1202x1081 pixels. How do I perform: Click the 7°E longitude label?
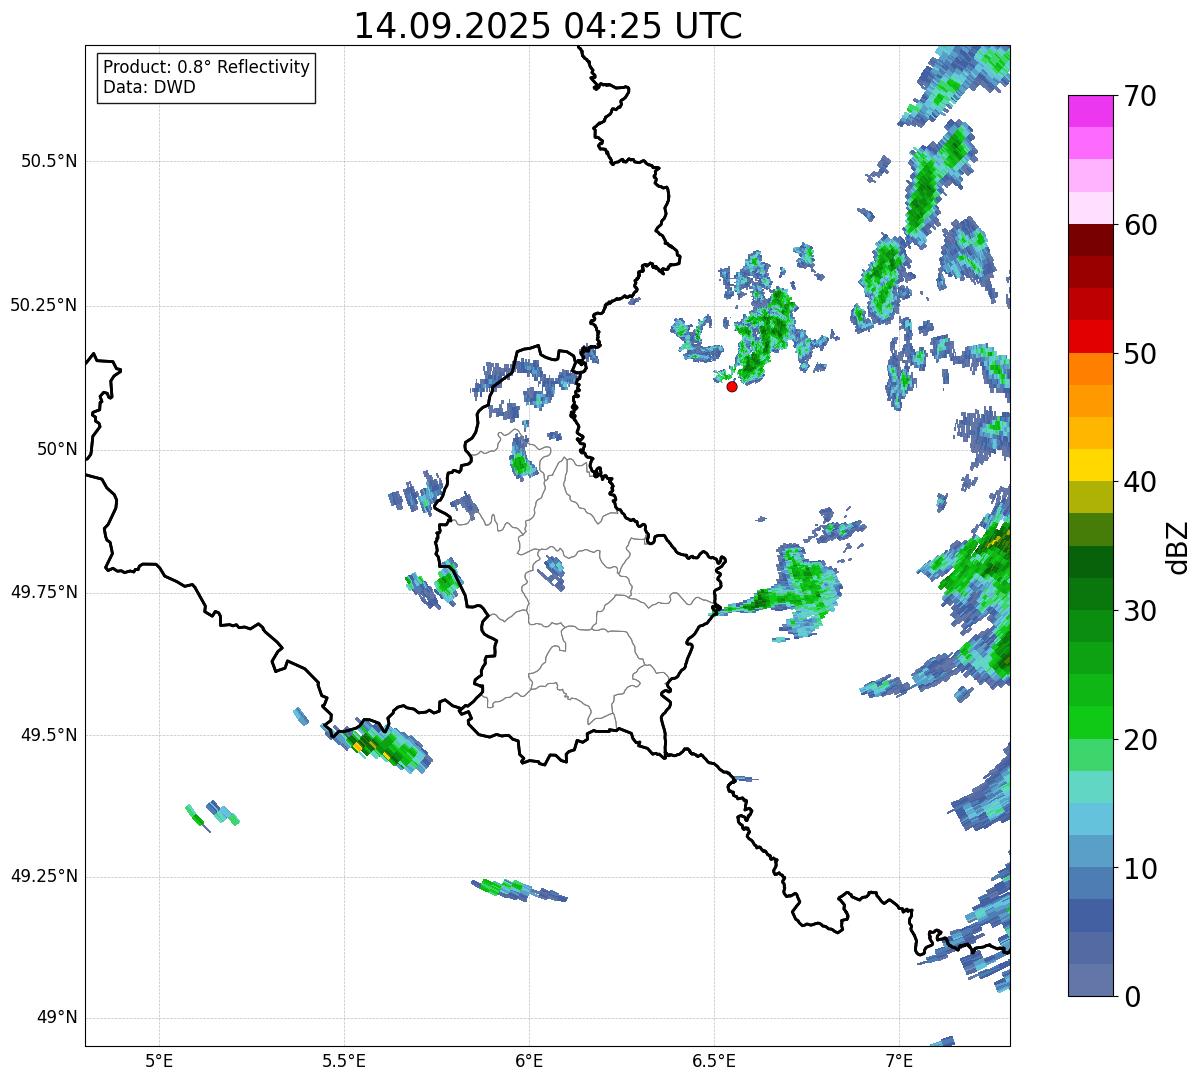[x=899, y=1060]
